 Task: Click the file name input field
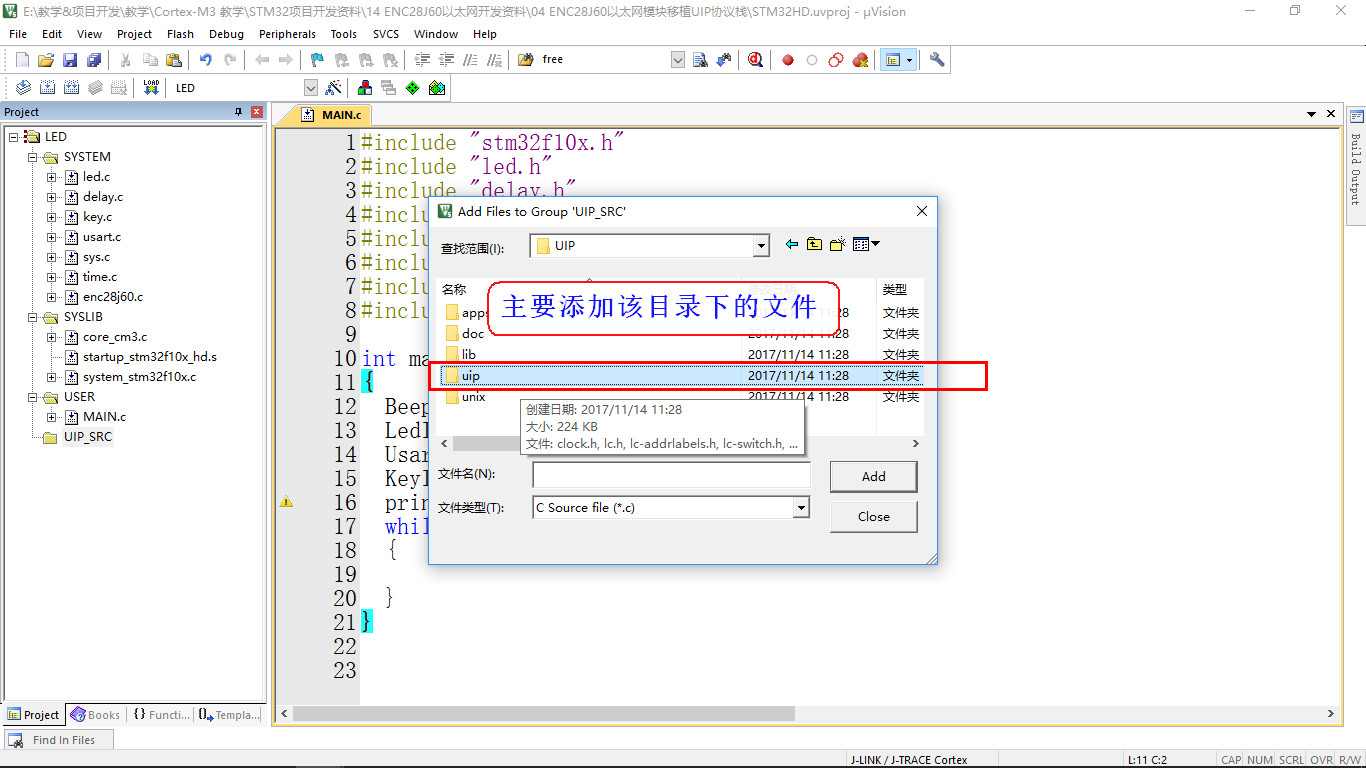671,475
